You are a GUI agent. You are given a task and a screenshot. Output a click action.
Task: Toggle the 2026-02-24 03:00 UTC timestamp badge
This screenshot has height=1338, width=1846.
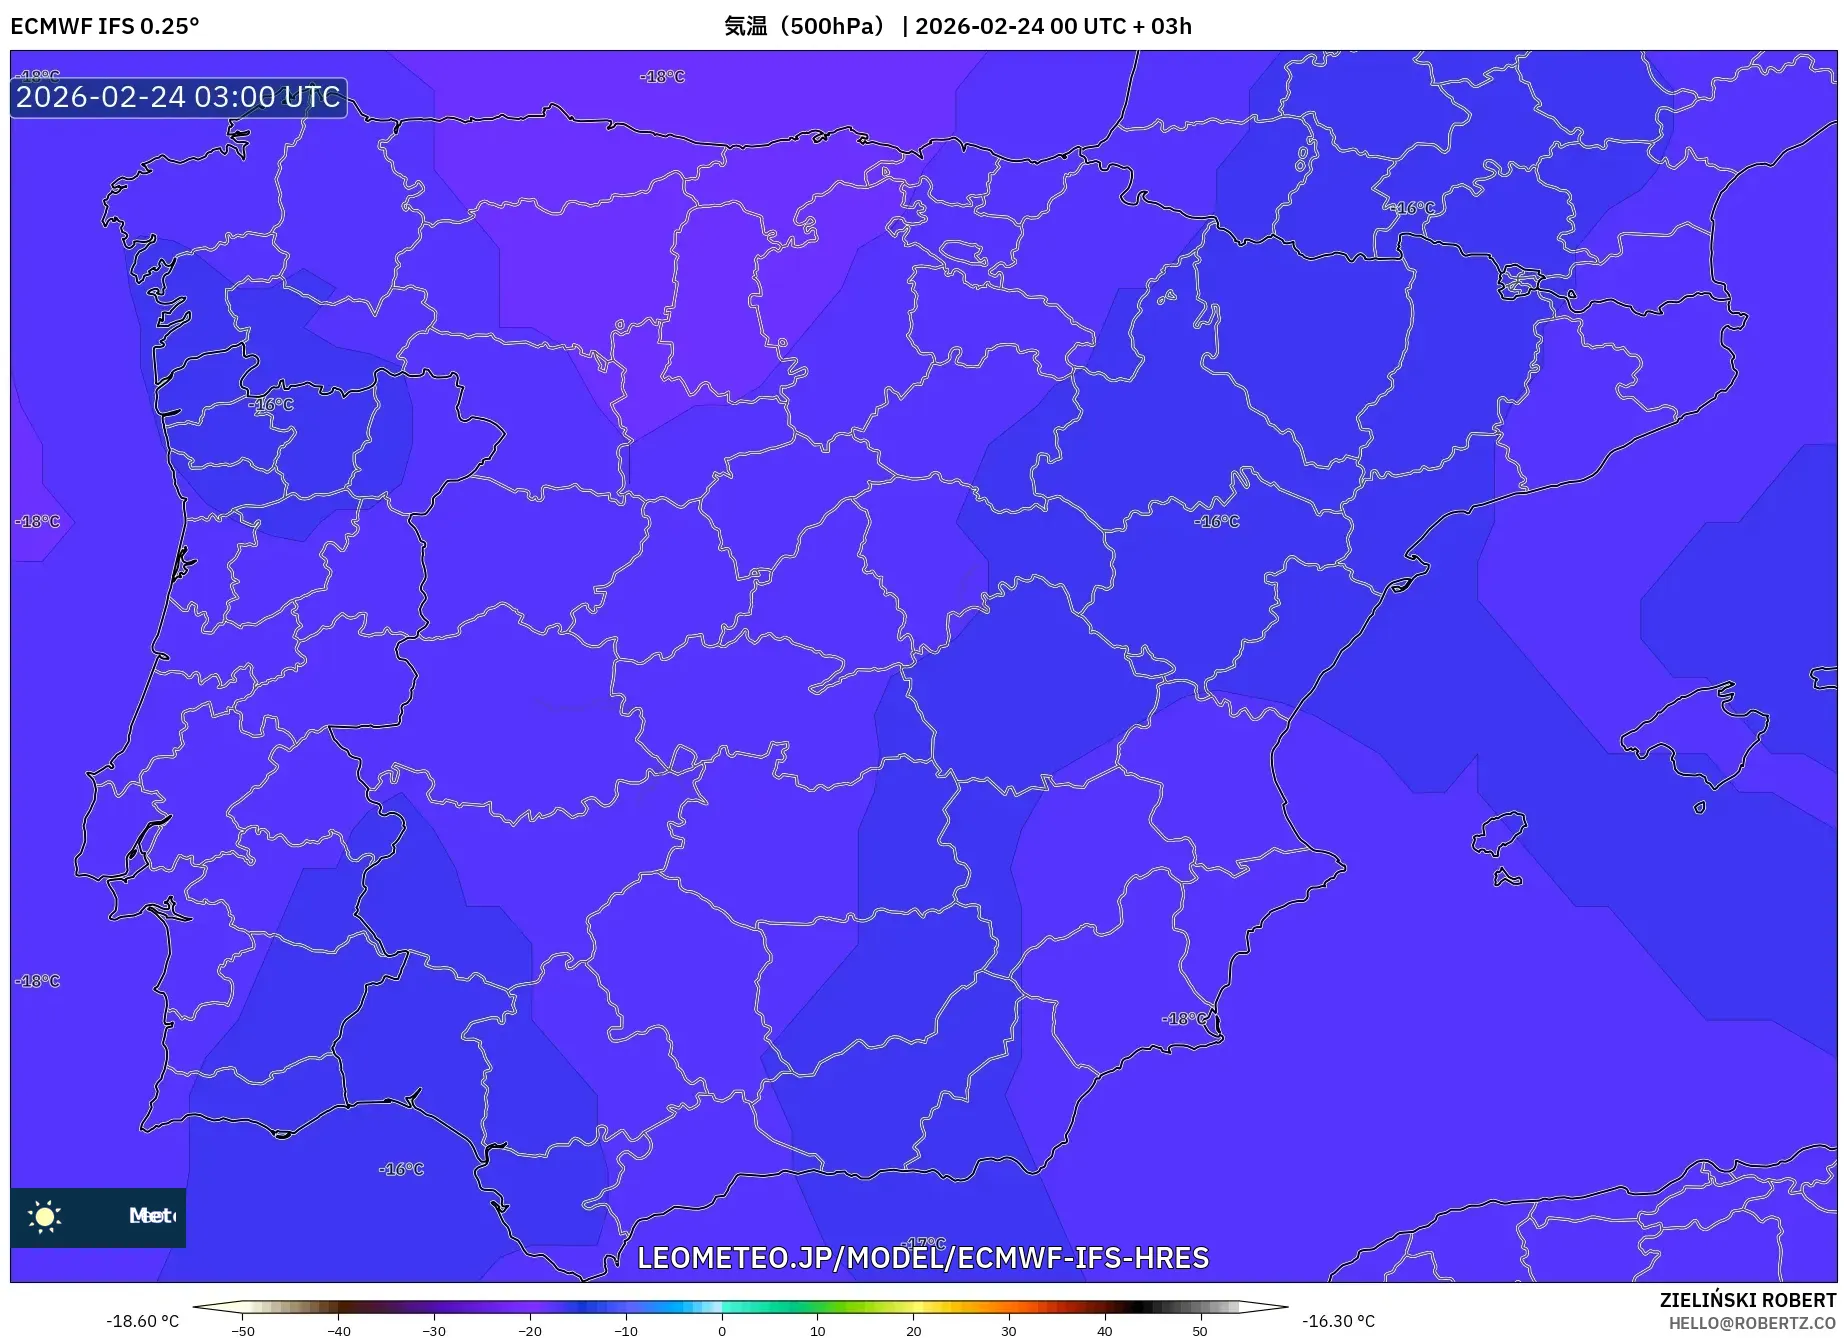(x=178, y=97)
